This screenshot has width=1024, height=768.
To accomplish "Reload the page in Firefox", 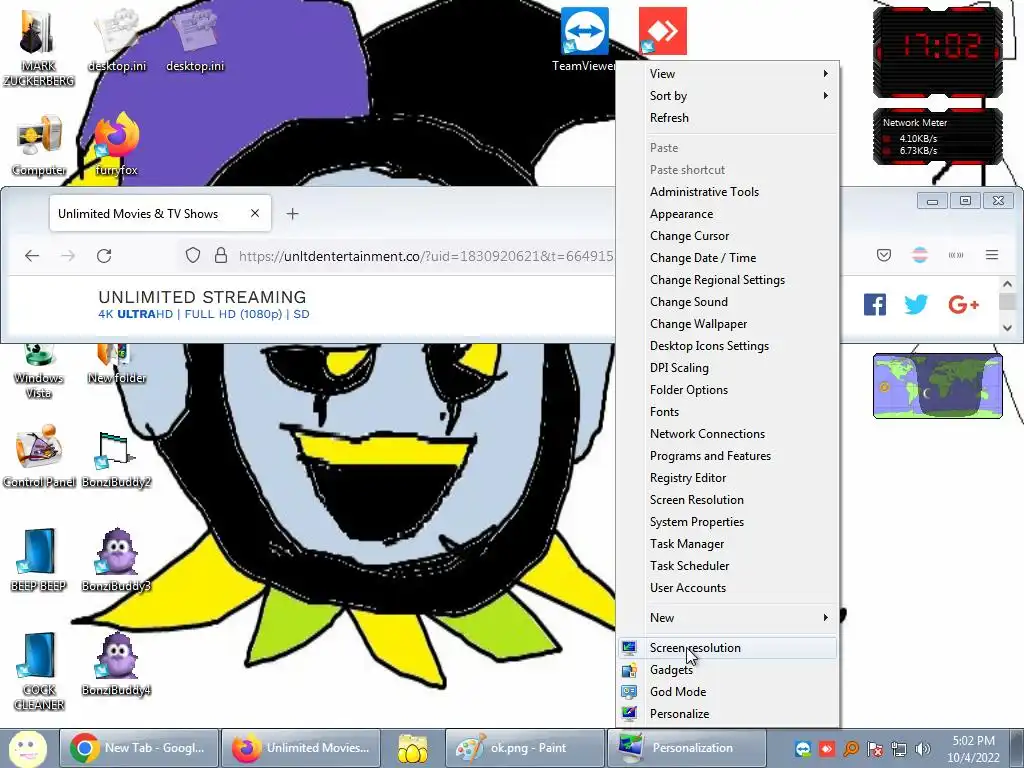I will 104,256.
